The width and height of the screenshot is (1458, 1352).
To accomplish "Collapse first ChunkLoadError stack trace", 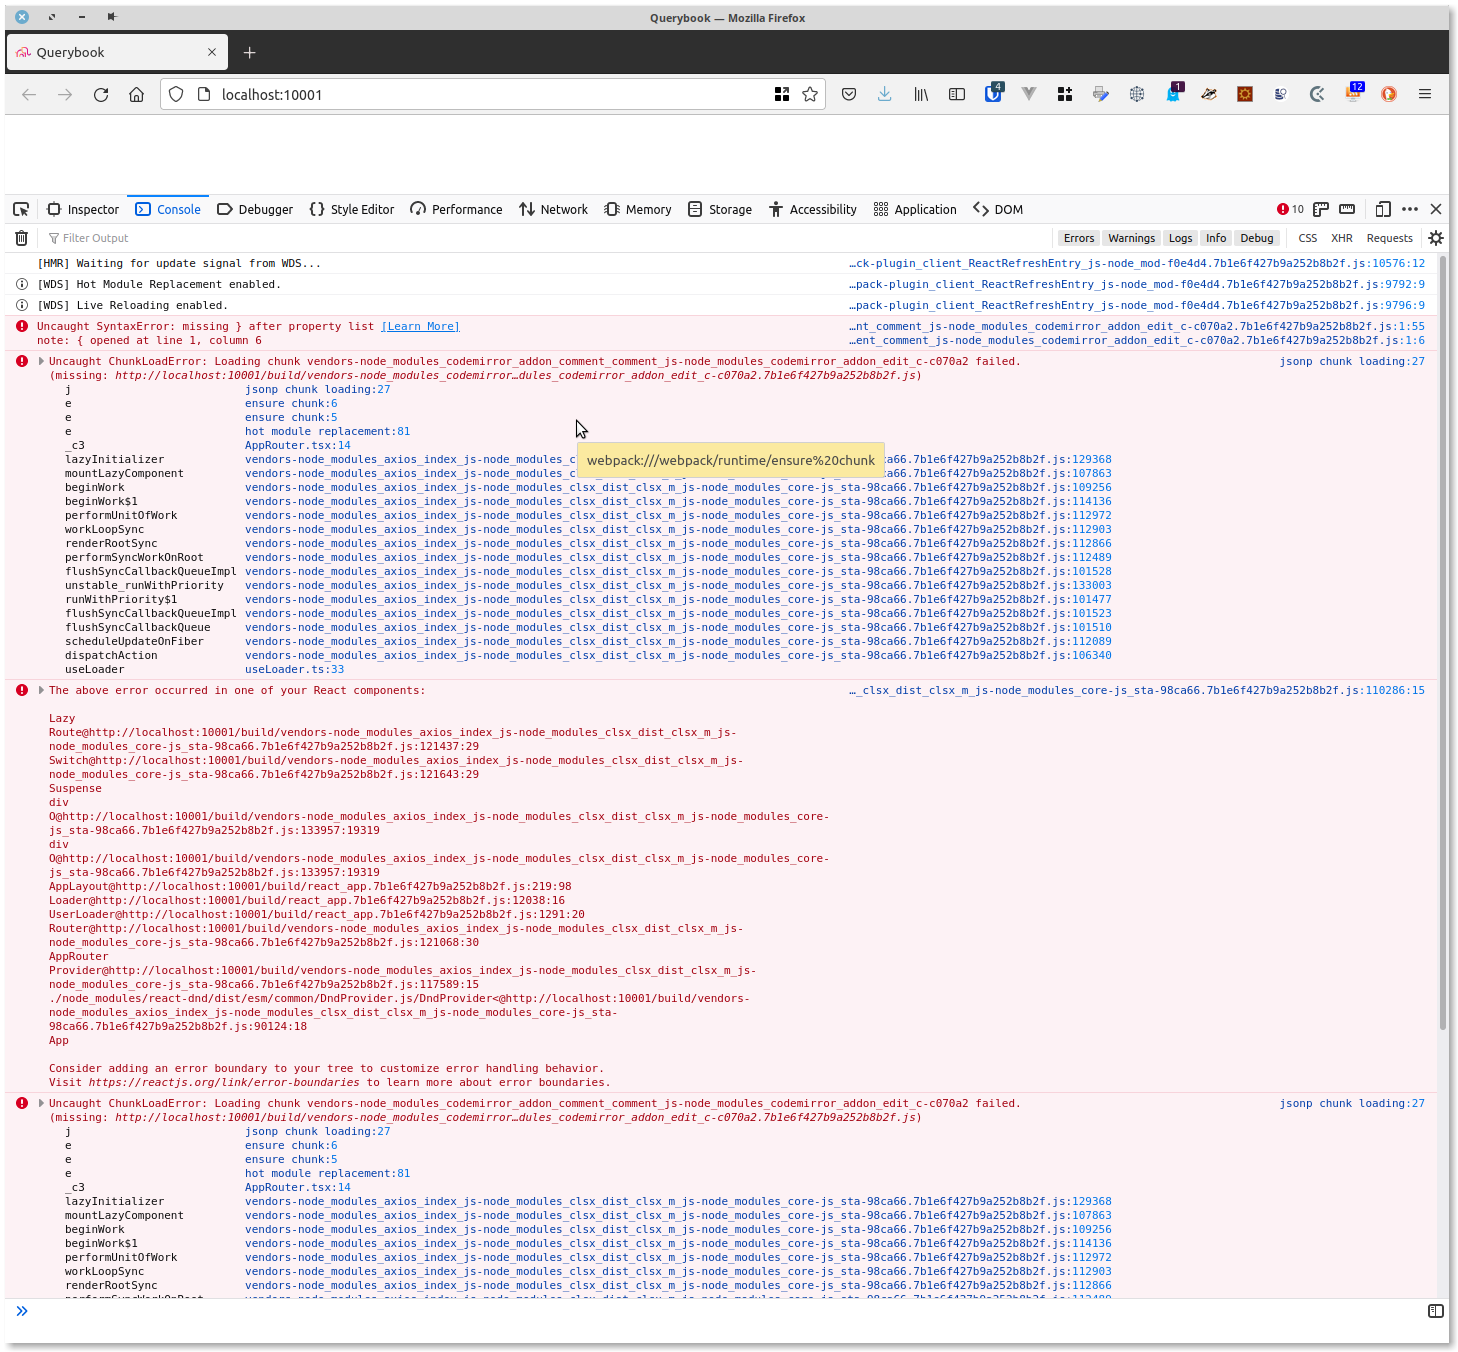I will (41, 361).
